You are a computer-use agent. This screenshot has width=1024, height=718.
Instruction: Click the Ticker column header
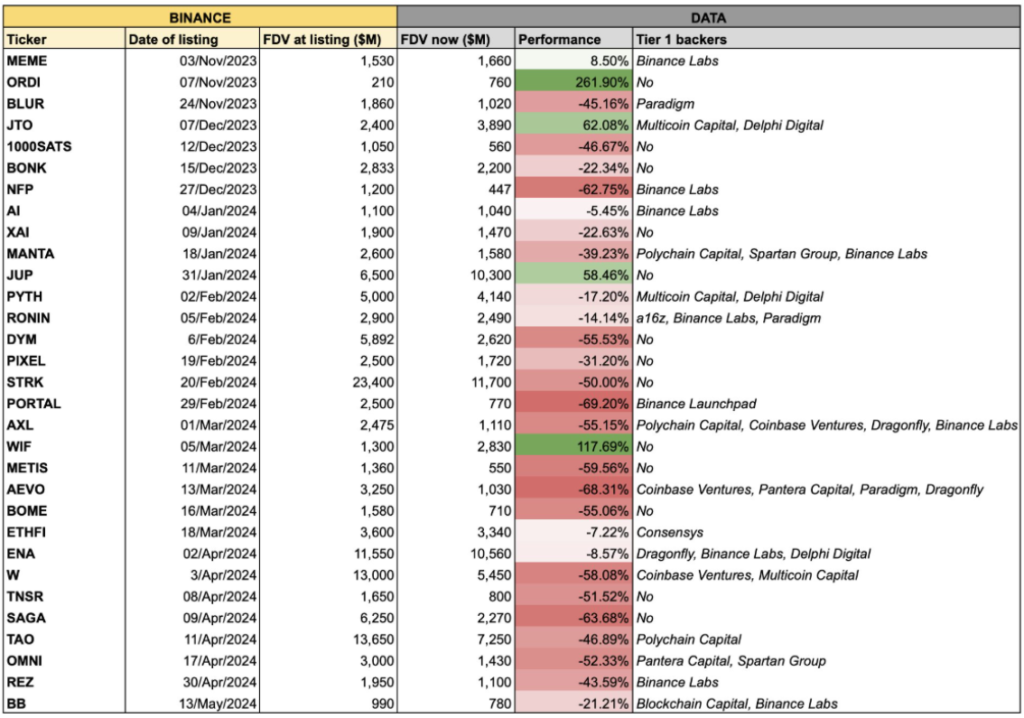[63, 39]
